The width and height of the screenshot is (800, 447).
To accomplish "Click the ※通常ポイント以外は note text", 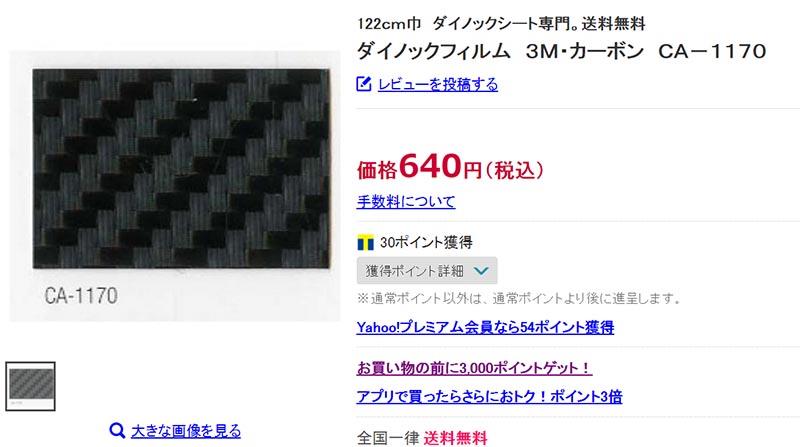I will point(518,299).
